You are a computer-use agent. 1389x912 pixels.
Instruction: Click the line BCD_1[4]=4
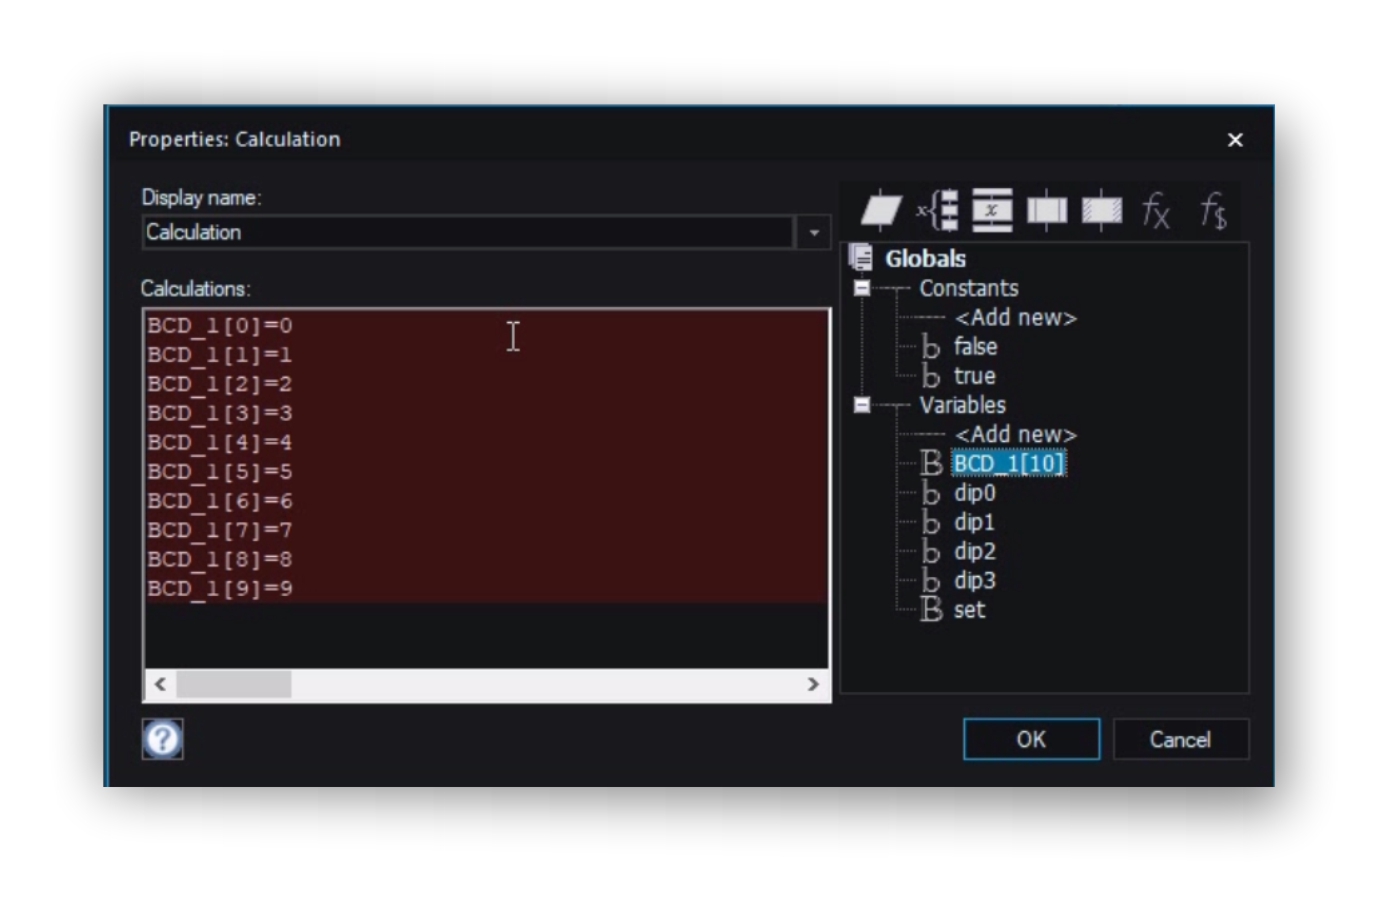pos(220,442)
